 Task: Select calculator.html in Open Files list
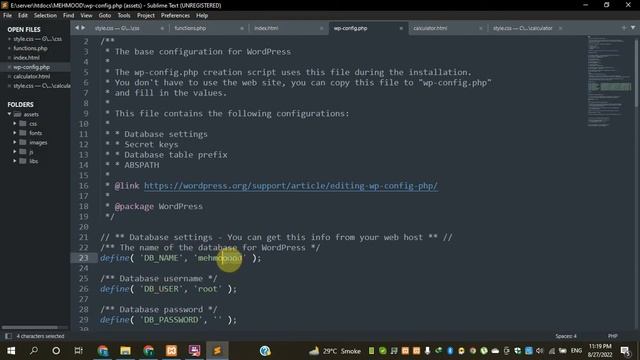point(32,76)
